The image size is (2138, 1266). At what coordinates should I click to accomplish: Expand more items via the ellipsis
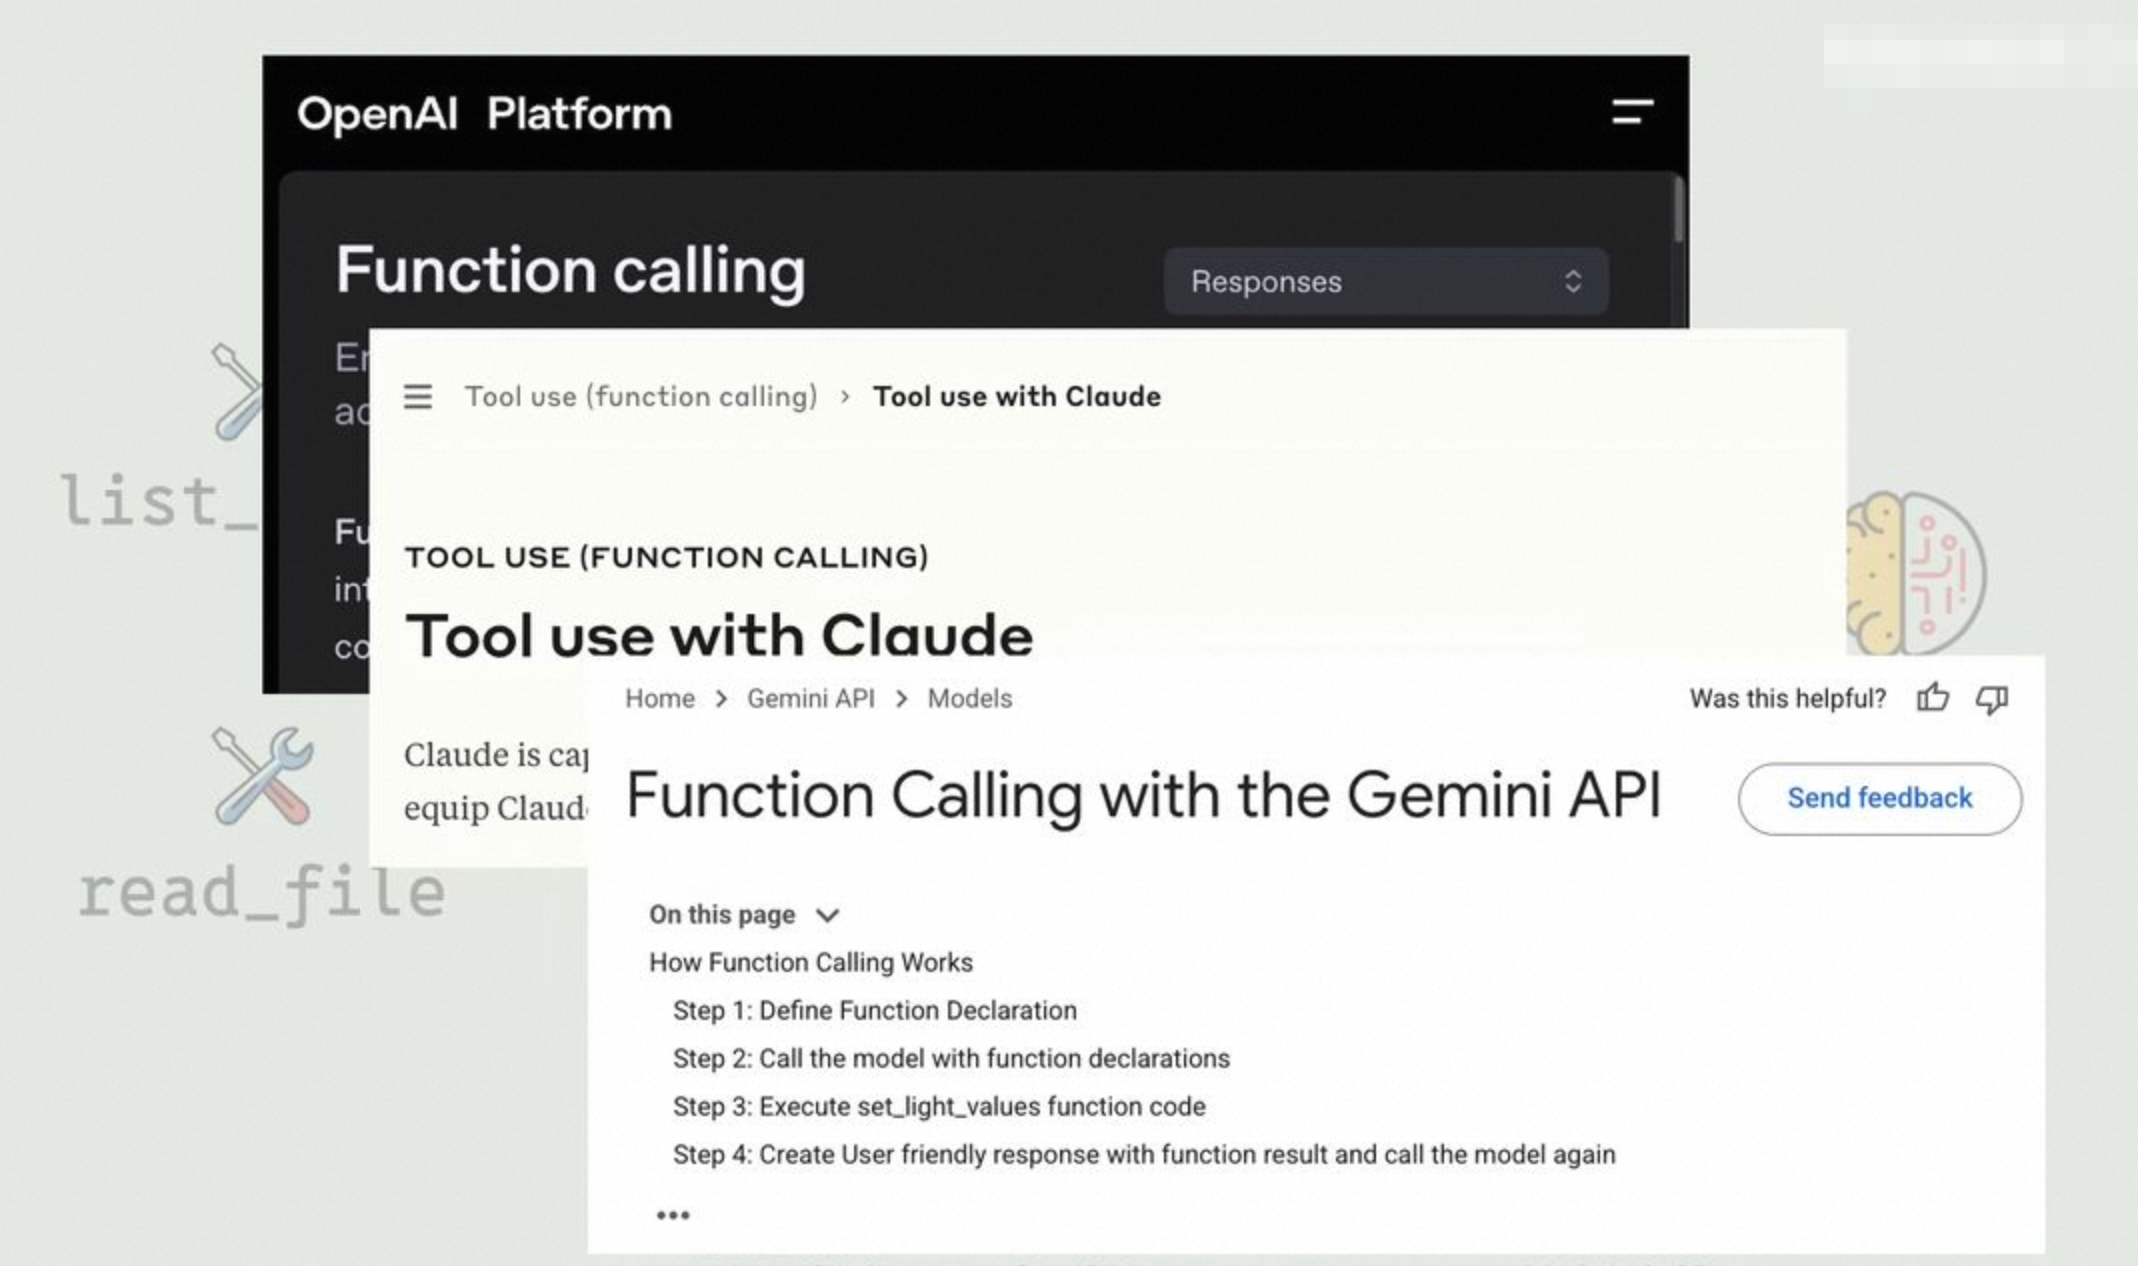click(673, 1215)
